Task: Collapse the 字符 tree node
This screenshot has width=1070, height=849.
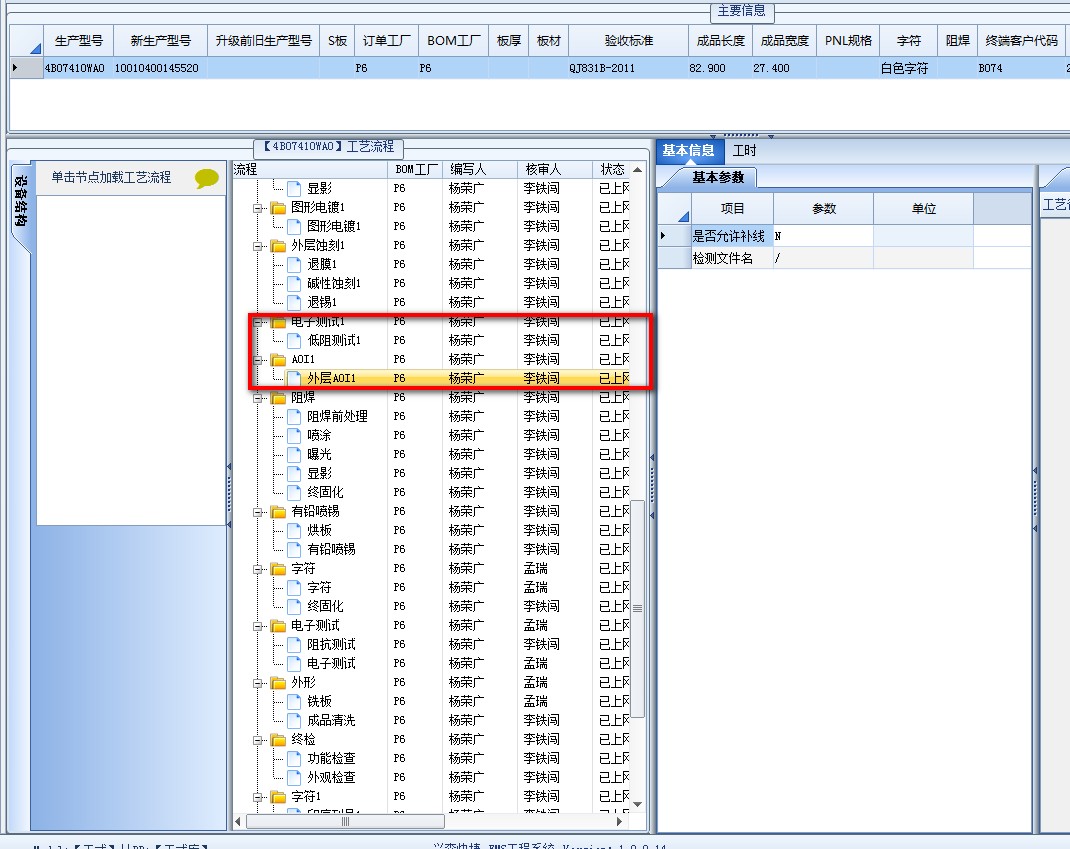Action: (x=258, y=570)
